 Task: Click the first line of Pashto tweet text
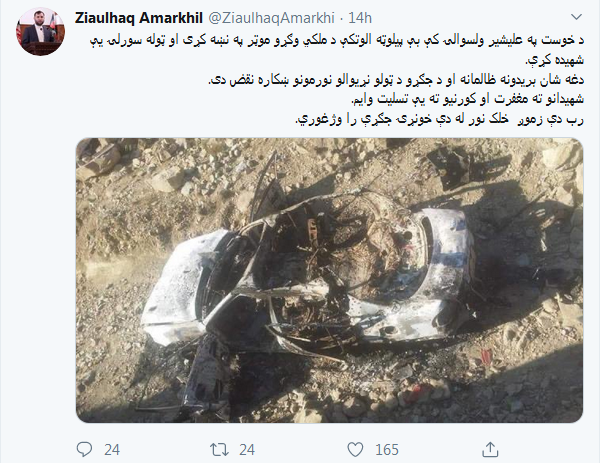pyautogui.click(x=337, y=40)
